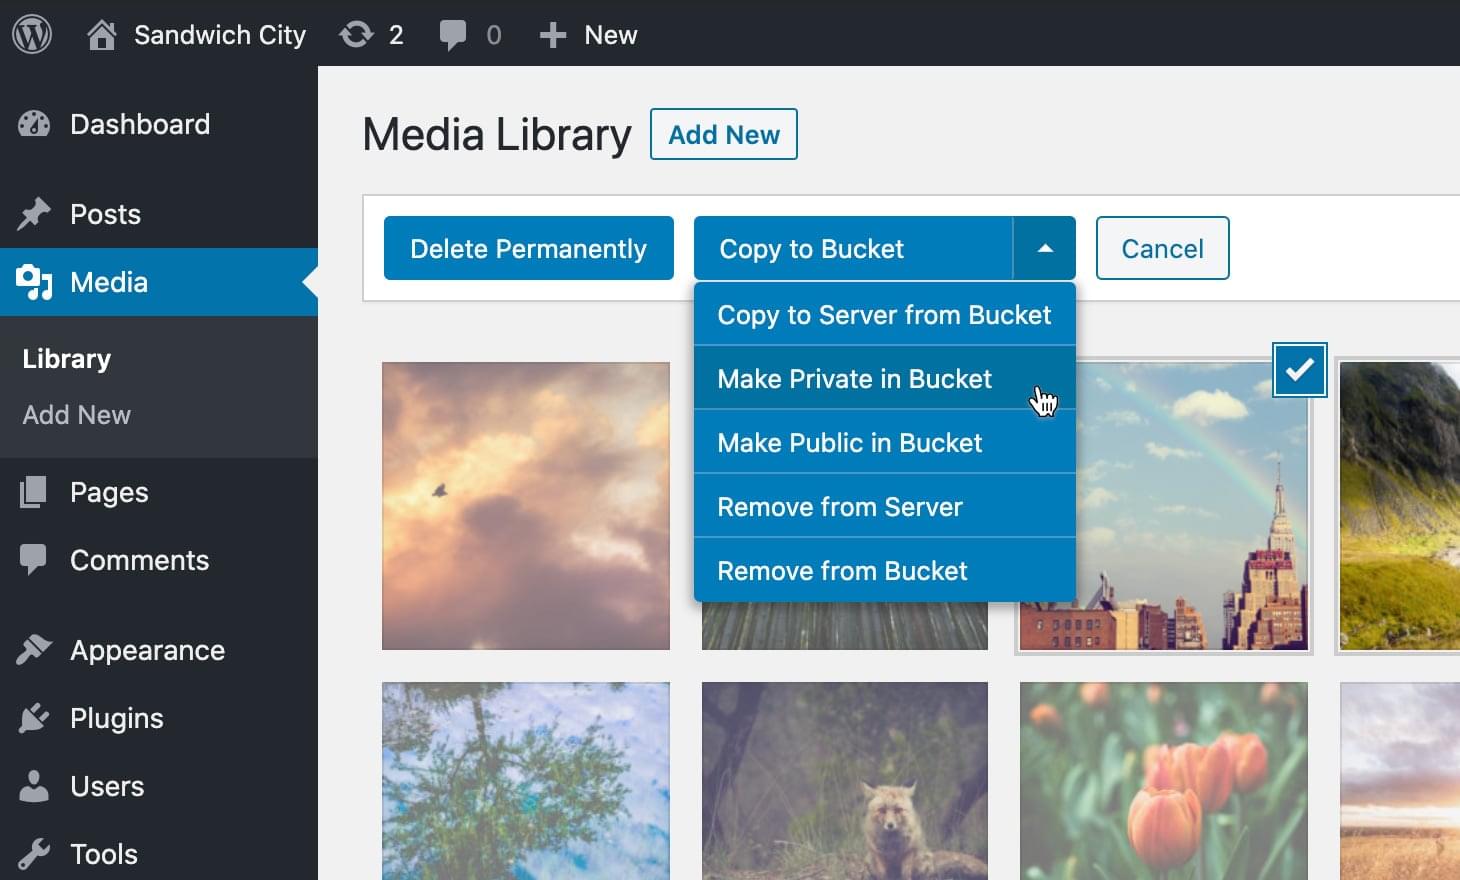Pick Remove from Server option
1460x880 pixels.
coord(840,507)
